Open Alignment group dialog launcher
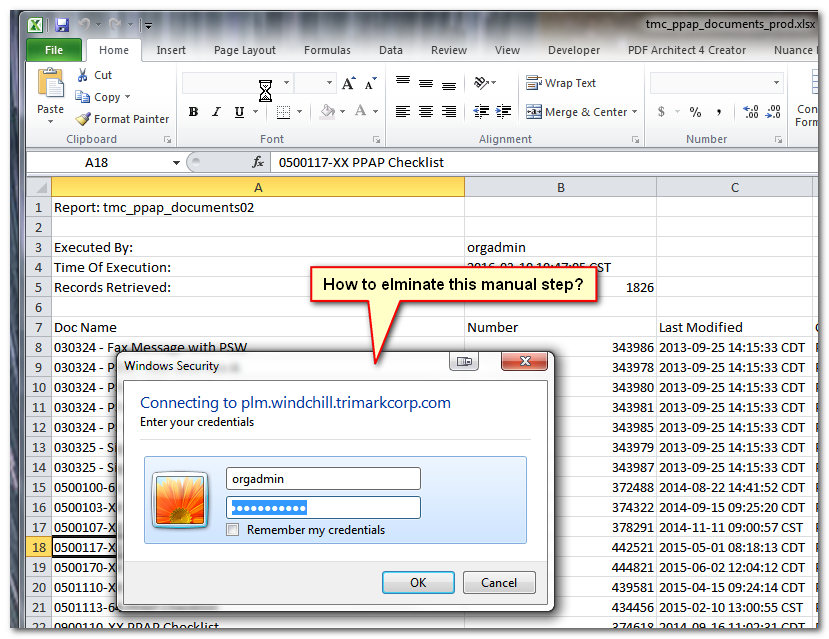Image resolution: width=829 pixels, height=639 pixels. tap(635, 140)
